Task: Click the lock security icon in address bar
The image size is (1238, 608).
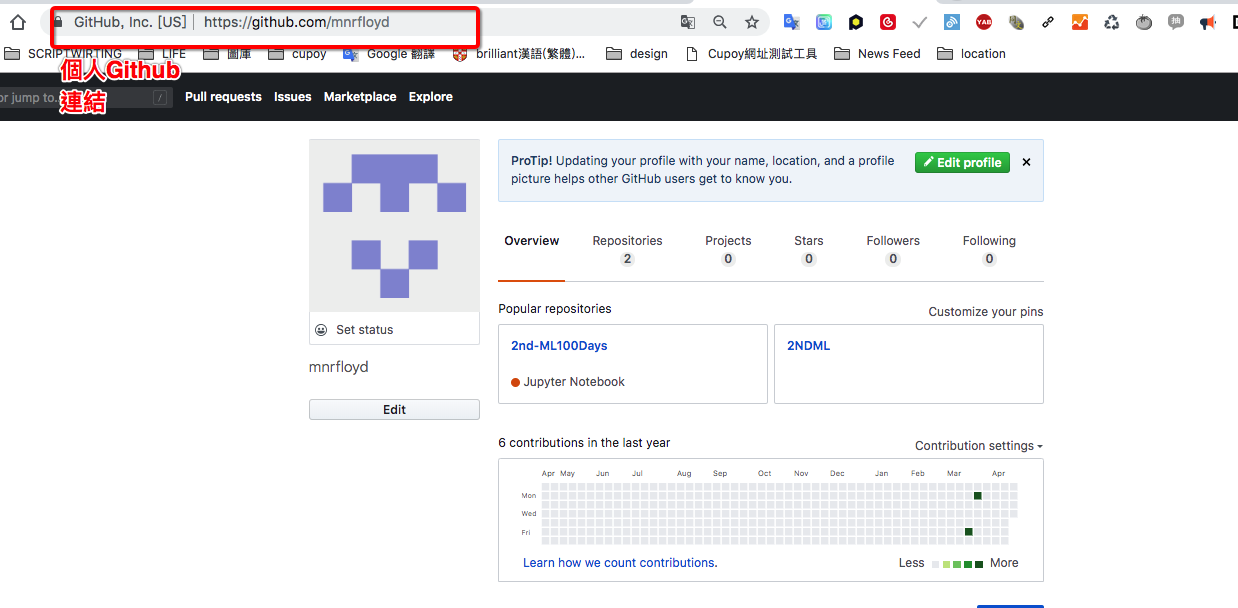Action: 58,22
